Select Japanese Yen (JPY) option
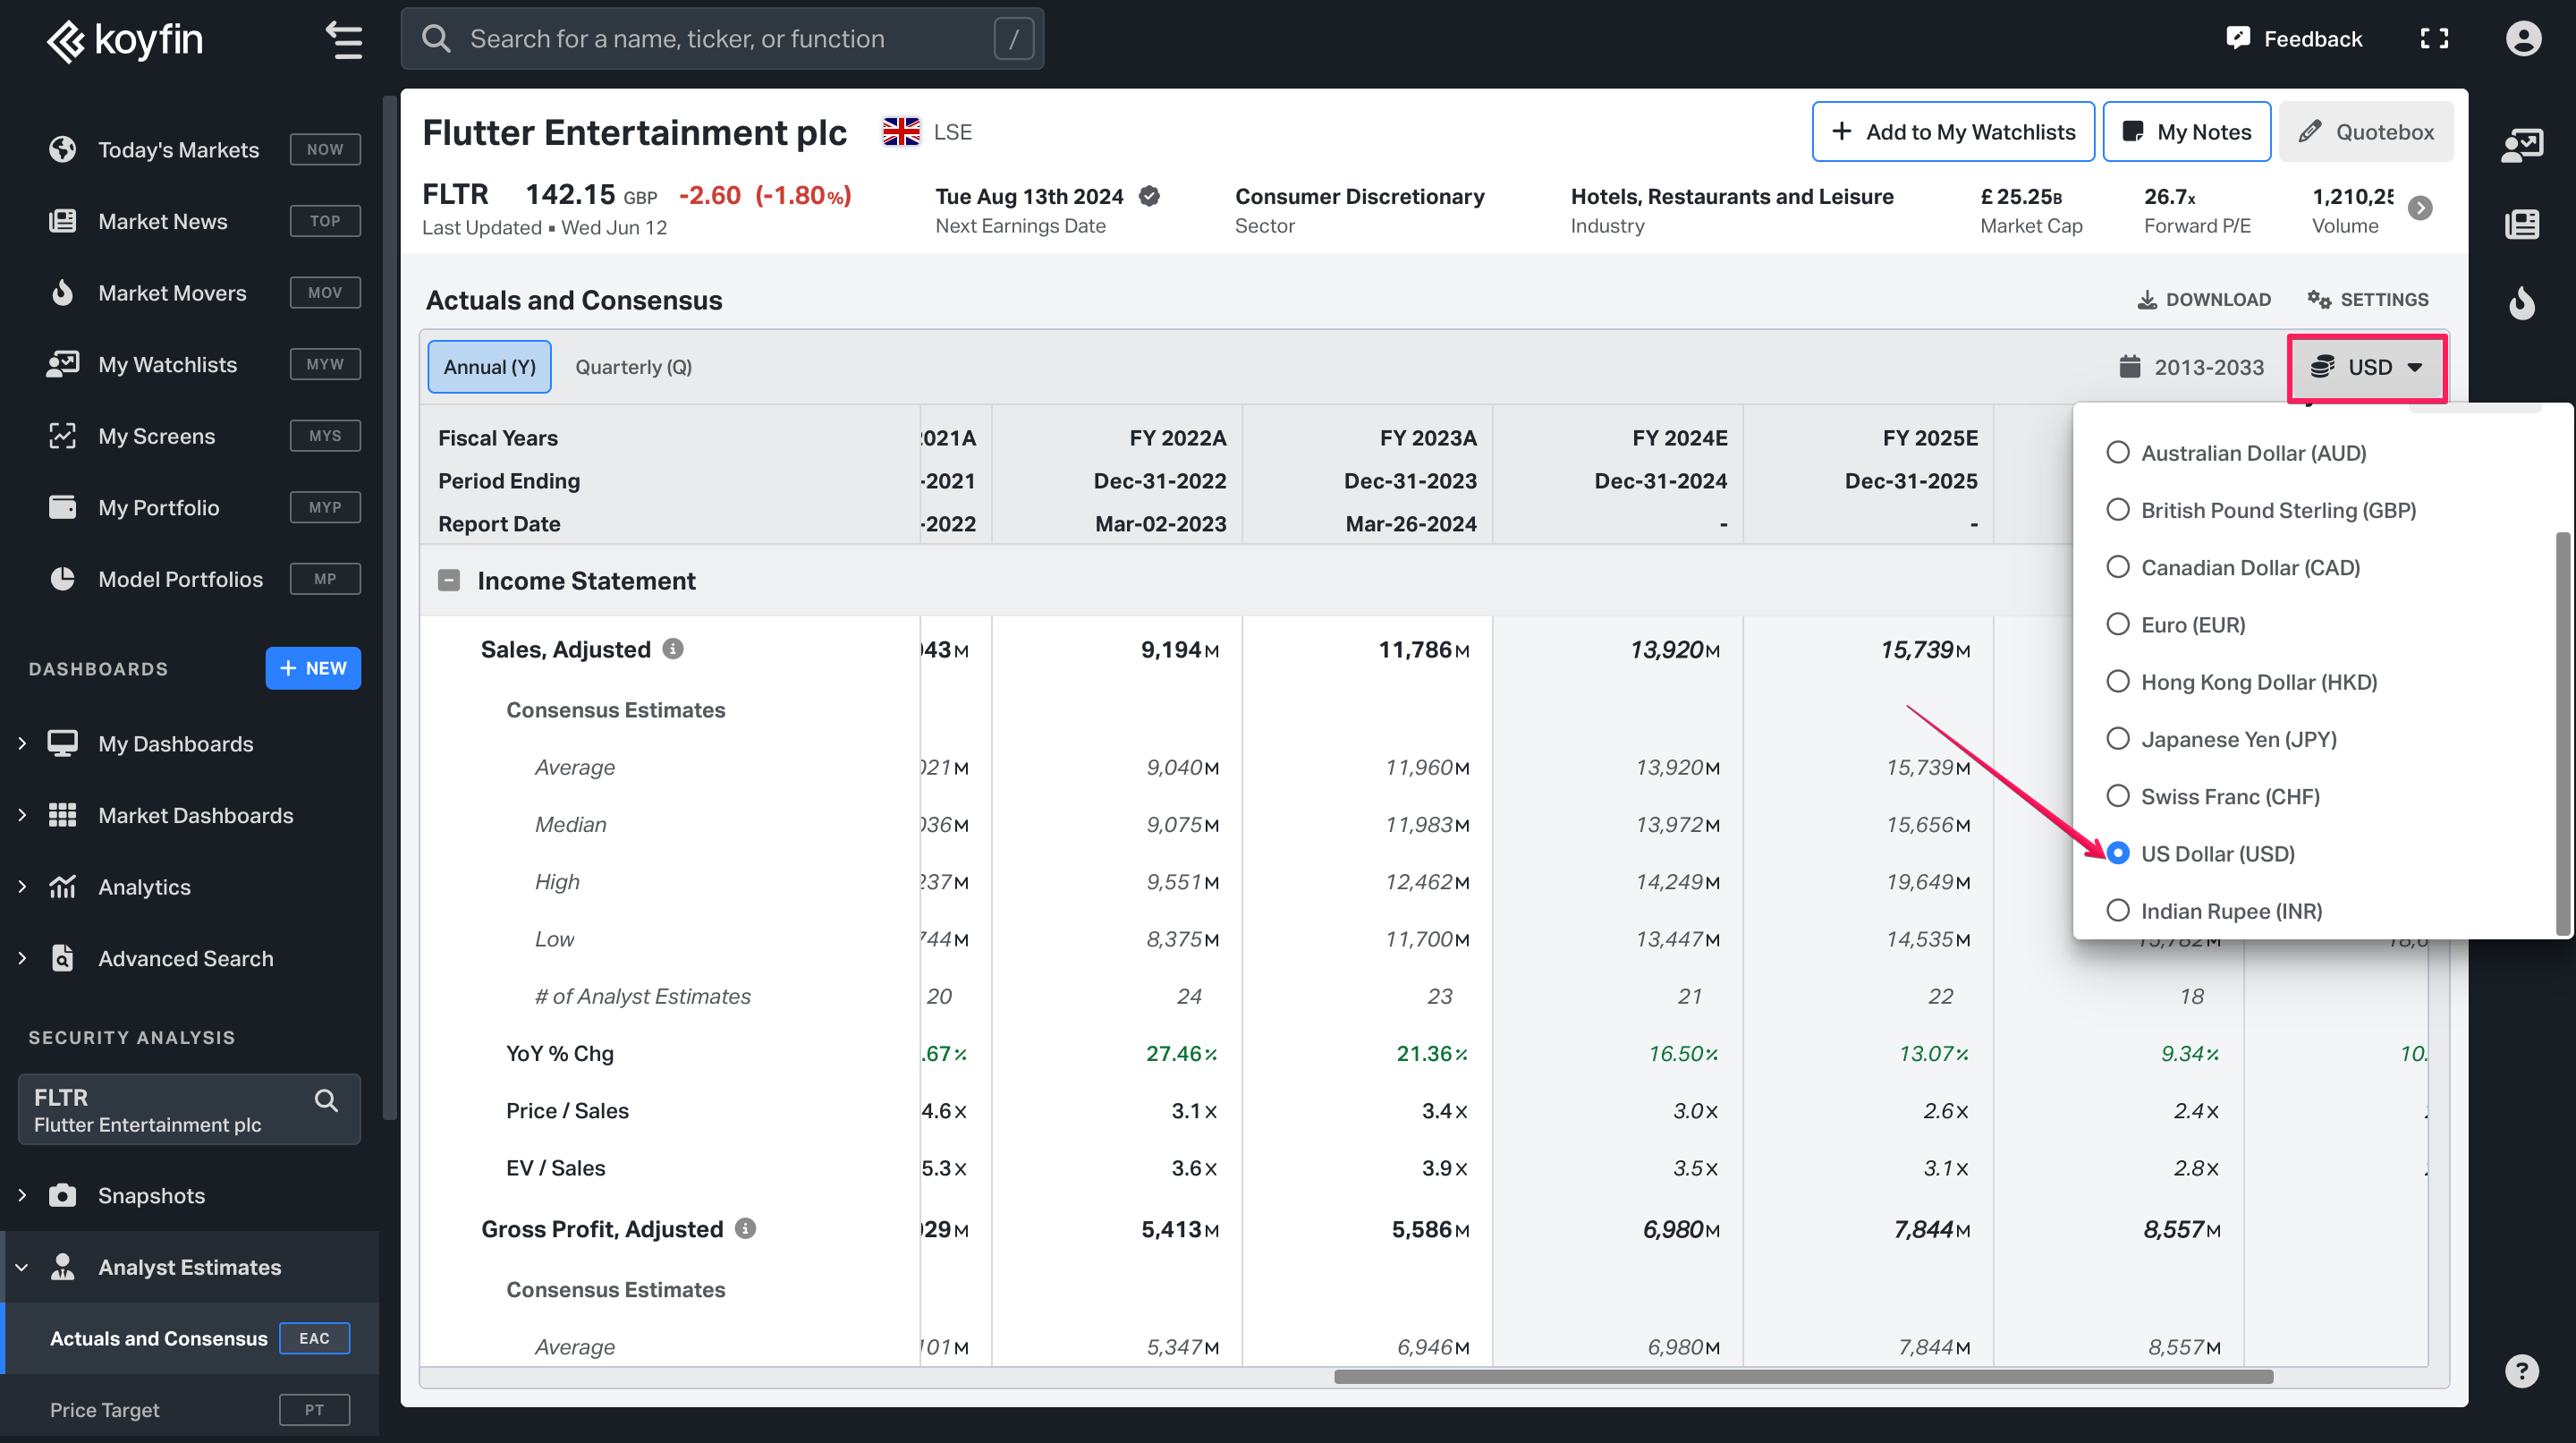Viewport: 2576px width, 1443px height. 2237,739
